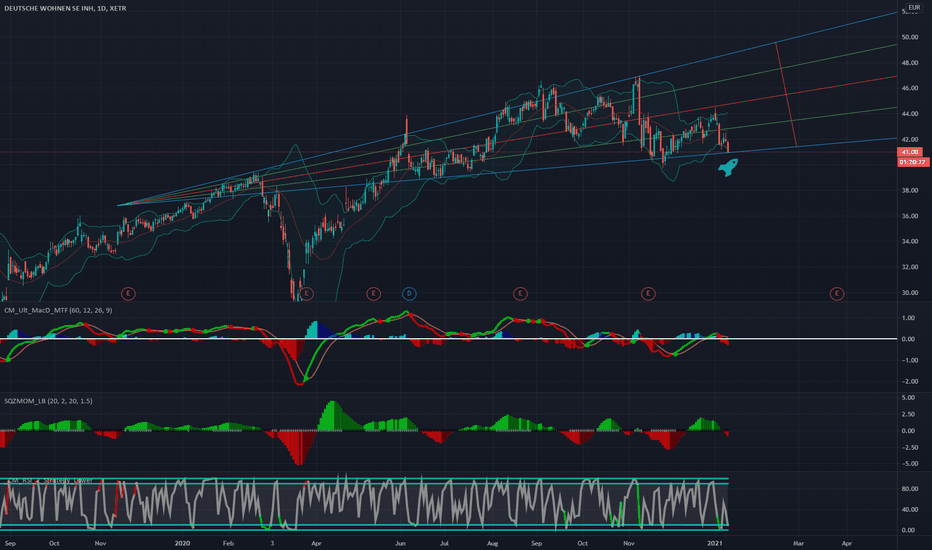This screenshot has width=932, height=550.
Task: Open the blue dividend D marker
Action: (x=409, y=293)
